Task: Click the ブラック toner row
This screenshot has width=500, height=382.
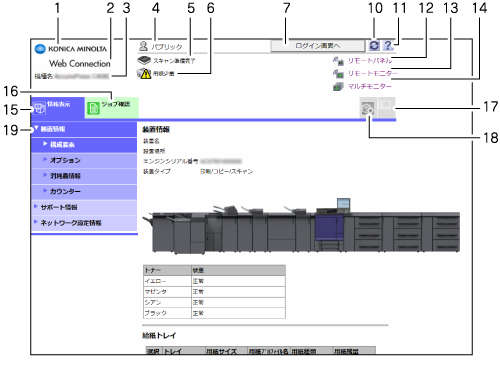Action: click(x=214, y=313)
